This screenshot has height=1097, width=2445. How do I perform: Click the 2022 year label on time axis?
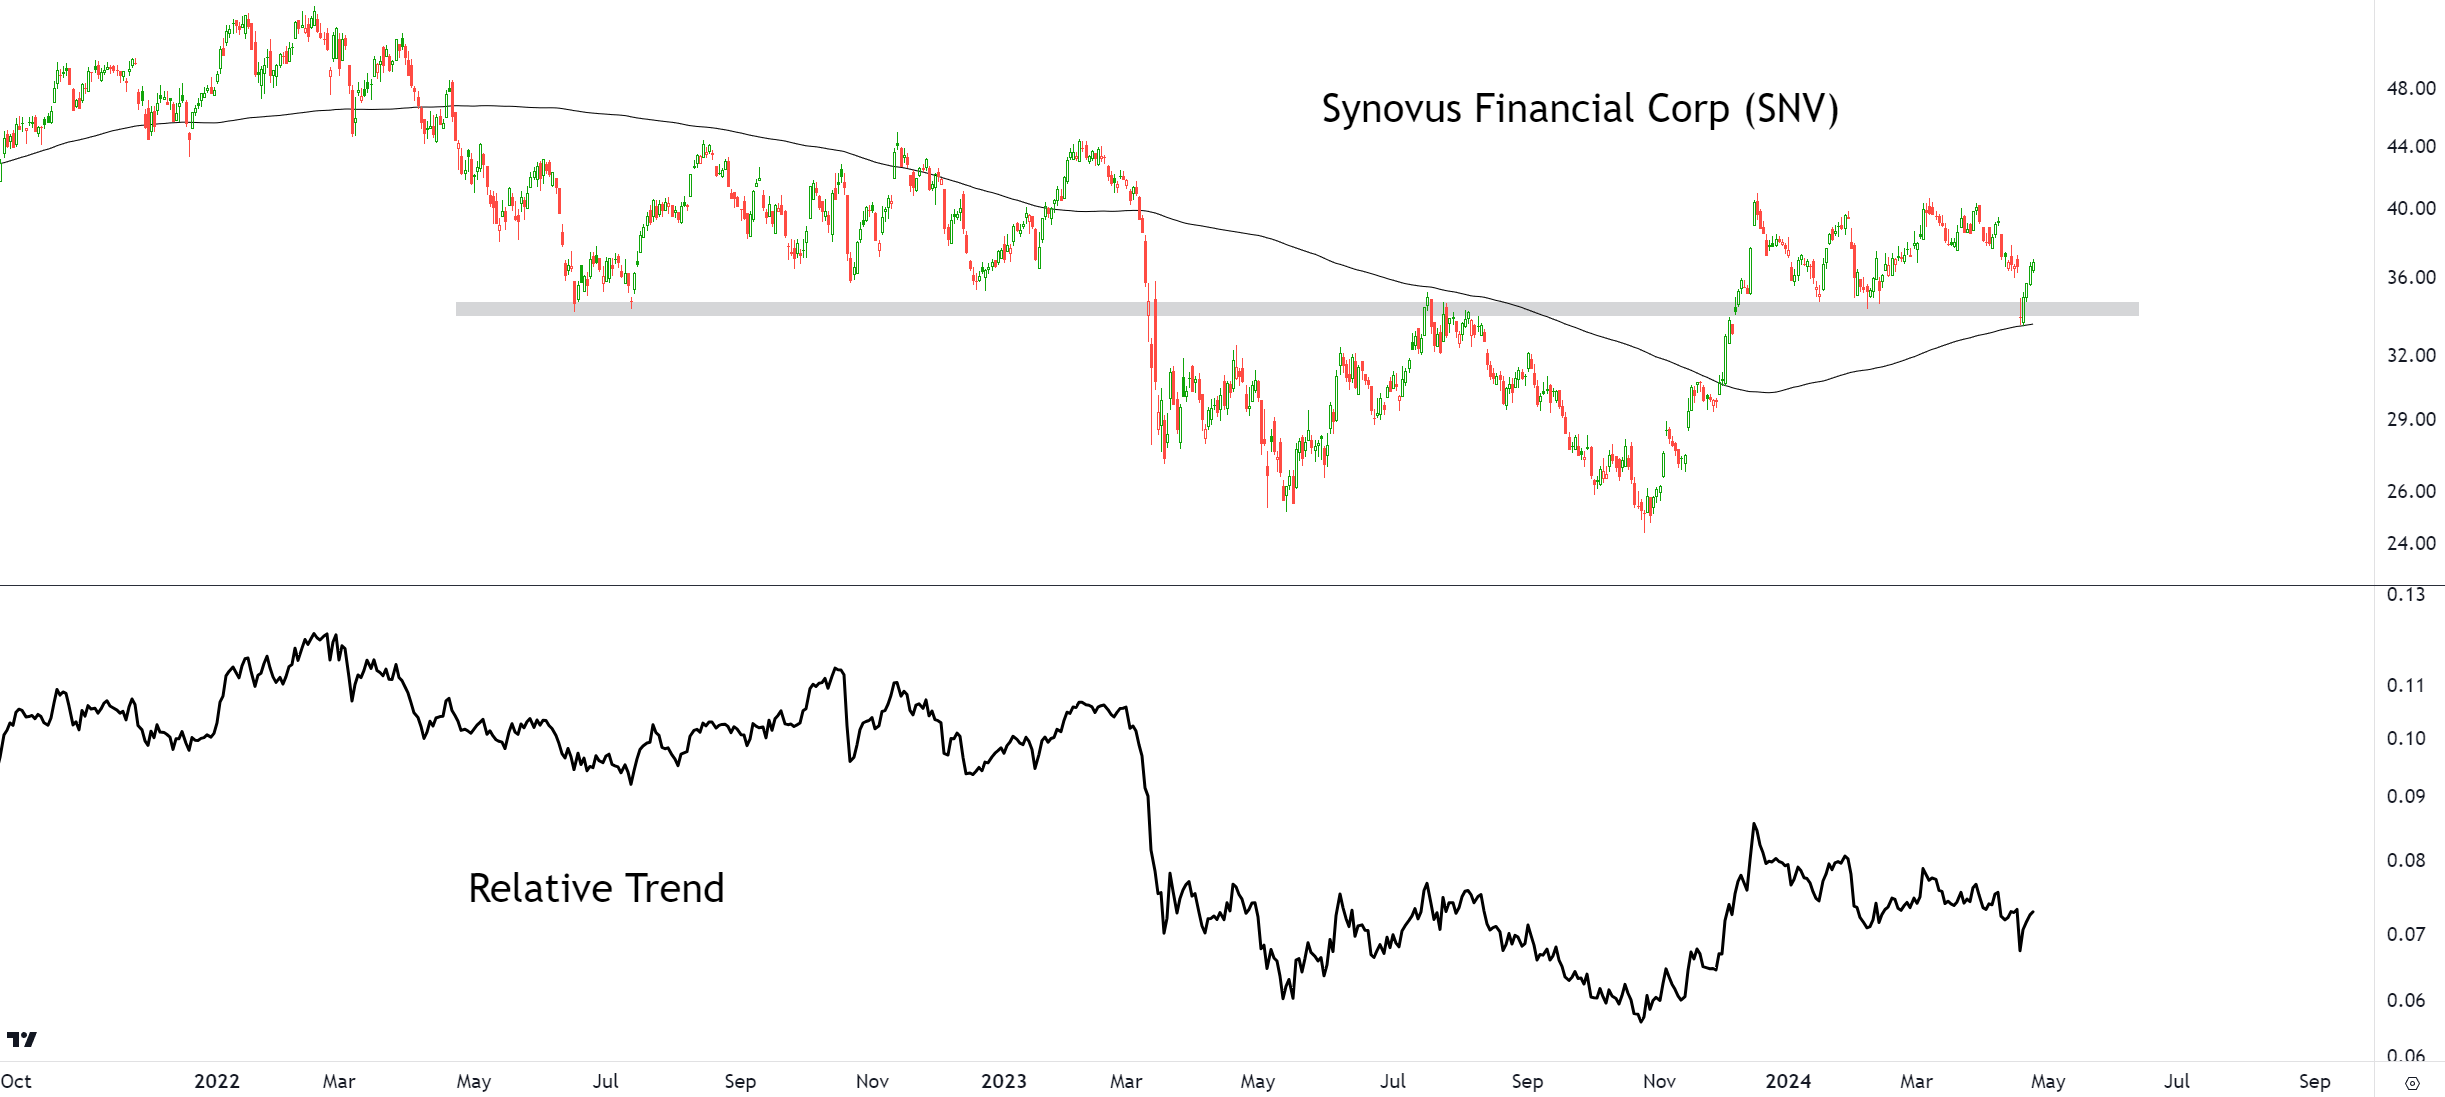(217, 1081)
